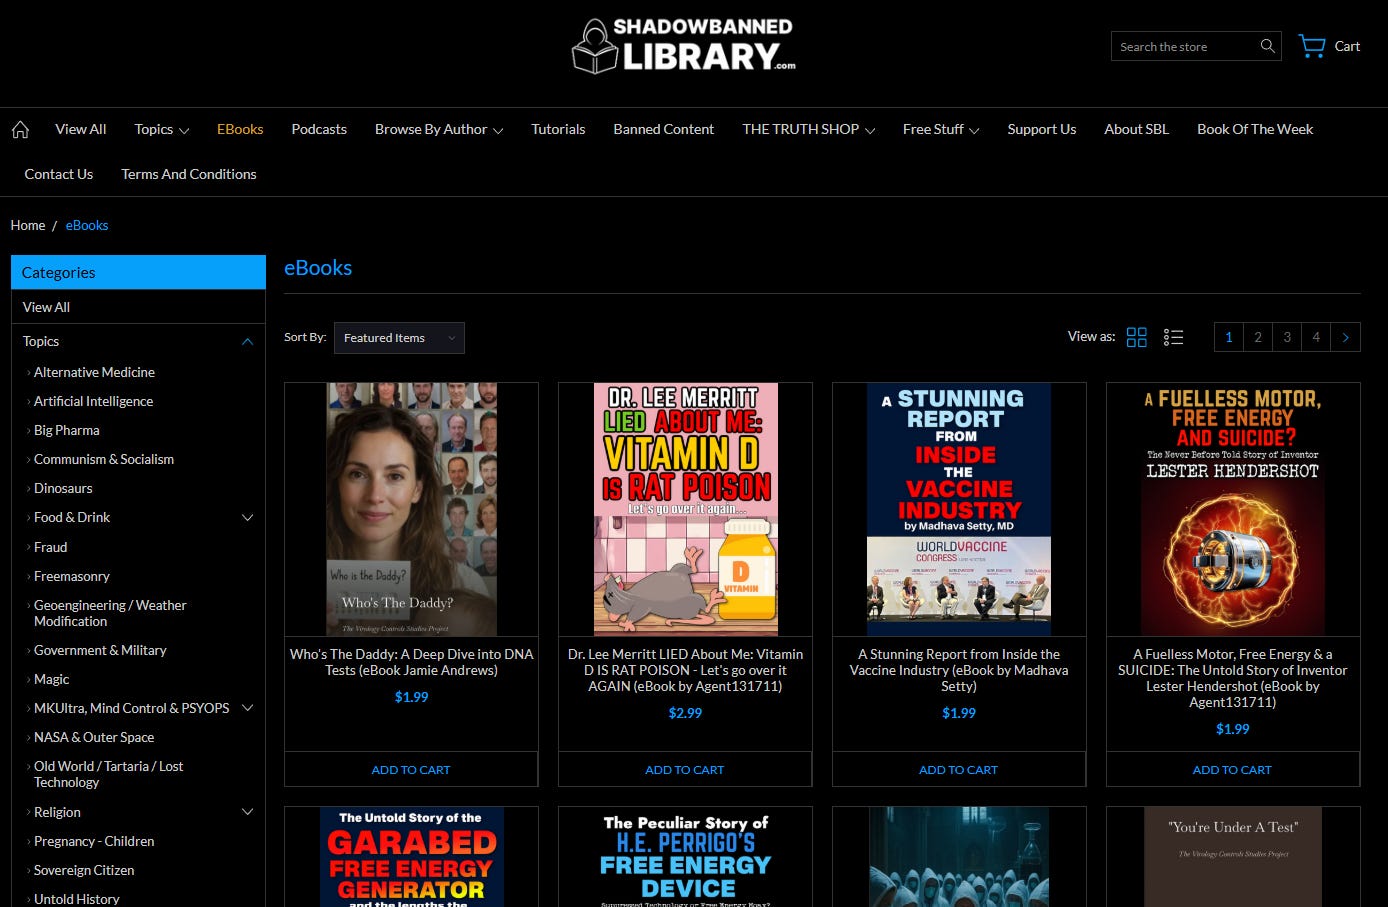Collapse the Topics sidebar section
1388x907 pixels.
[247, 341]
